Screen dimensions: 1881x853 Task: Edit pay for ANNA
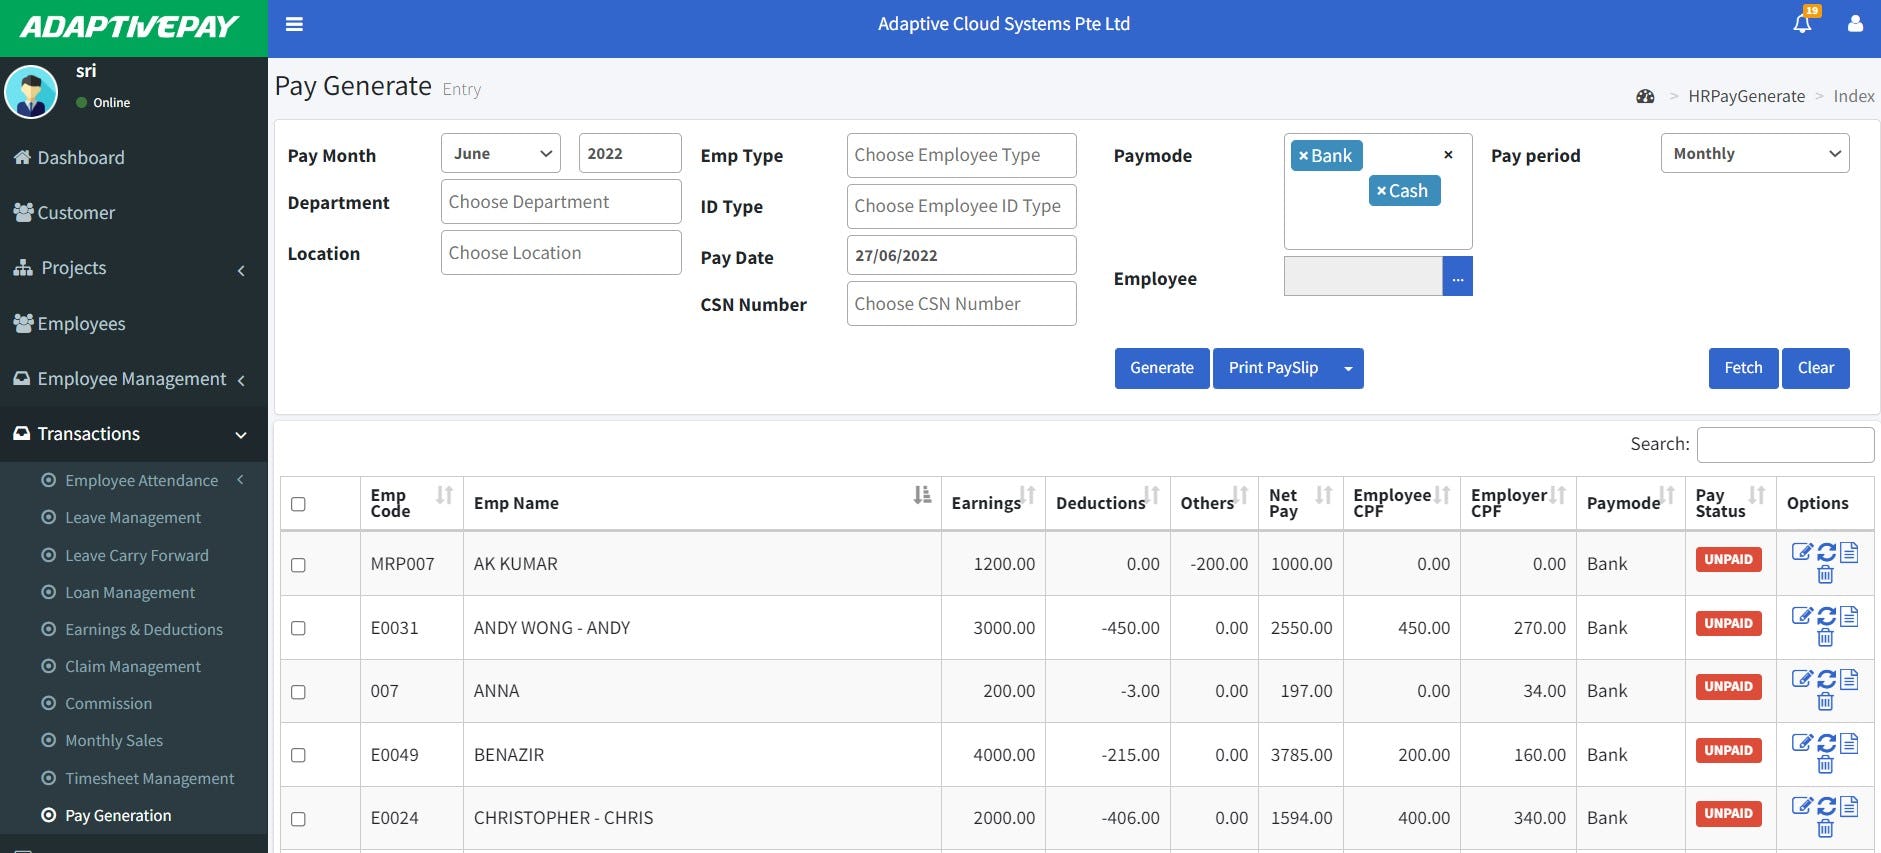[x=1802, y=678]
